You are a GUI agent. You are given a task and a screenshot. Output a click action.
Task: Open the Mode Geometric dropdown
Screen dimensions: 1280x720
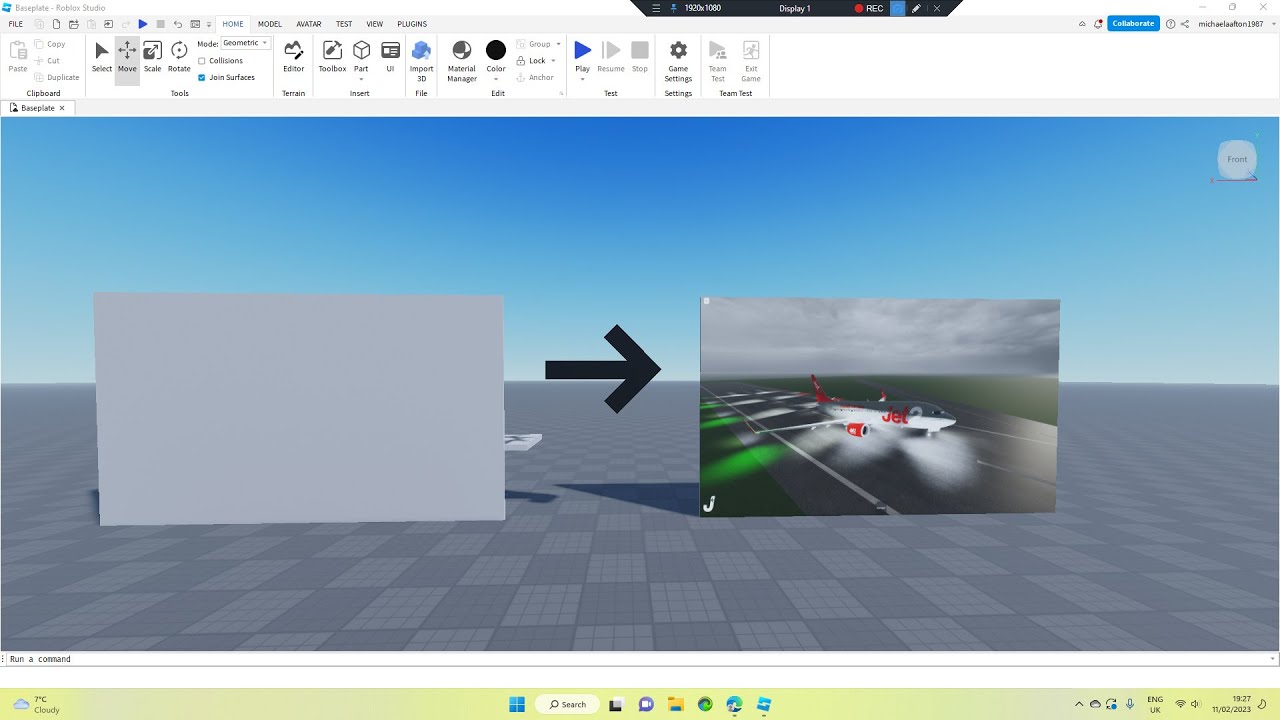pos(245,43)
